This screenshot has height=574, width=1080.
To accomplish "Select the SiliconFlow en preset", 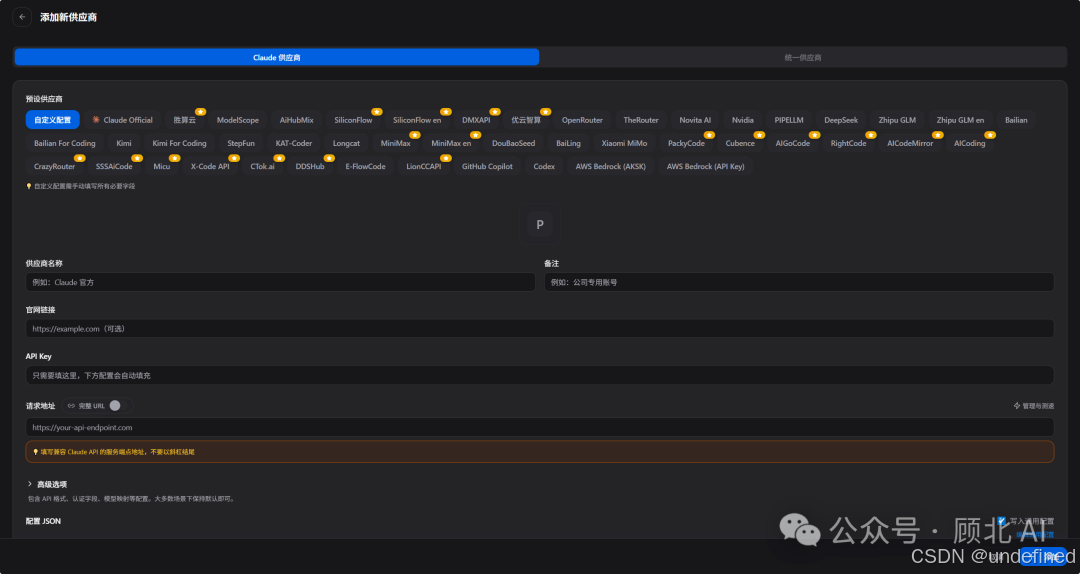I will (417, 120).
